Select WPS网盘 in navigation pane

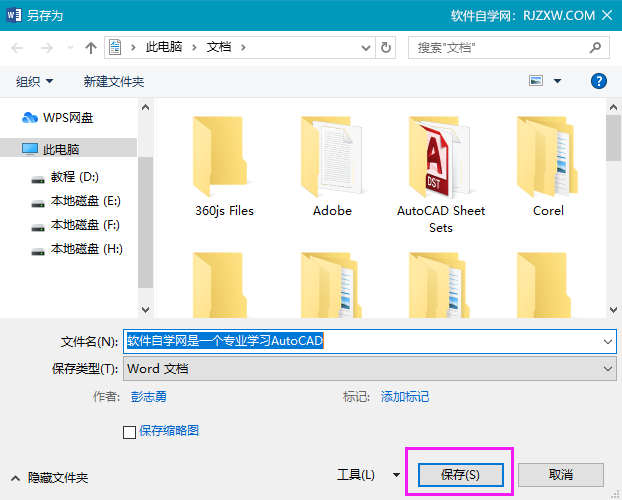point(68,118)
